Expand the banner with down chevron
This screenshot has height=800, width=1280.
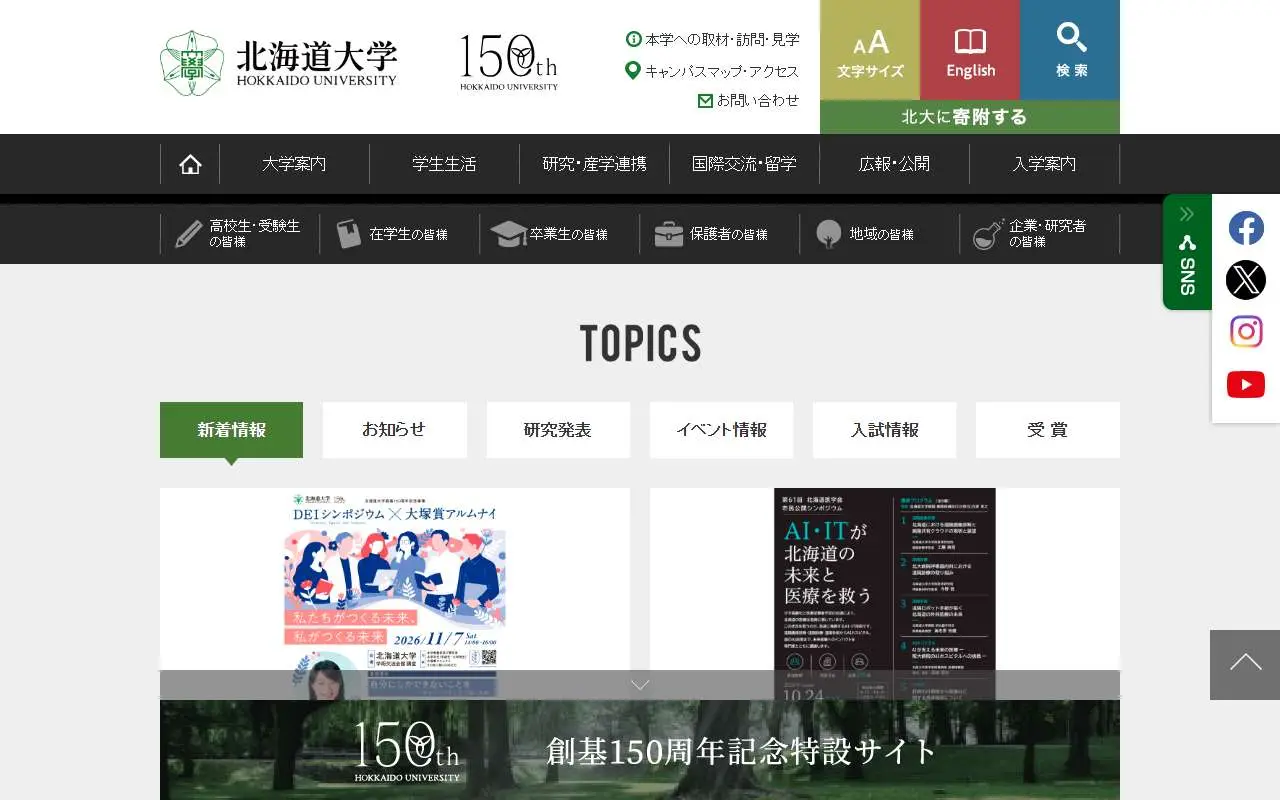click(x=640, y=685)
